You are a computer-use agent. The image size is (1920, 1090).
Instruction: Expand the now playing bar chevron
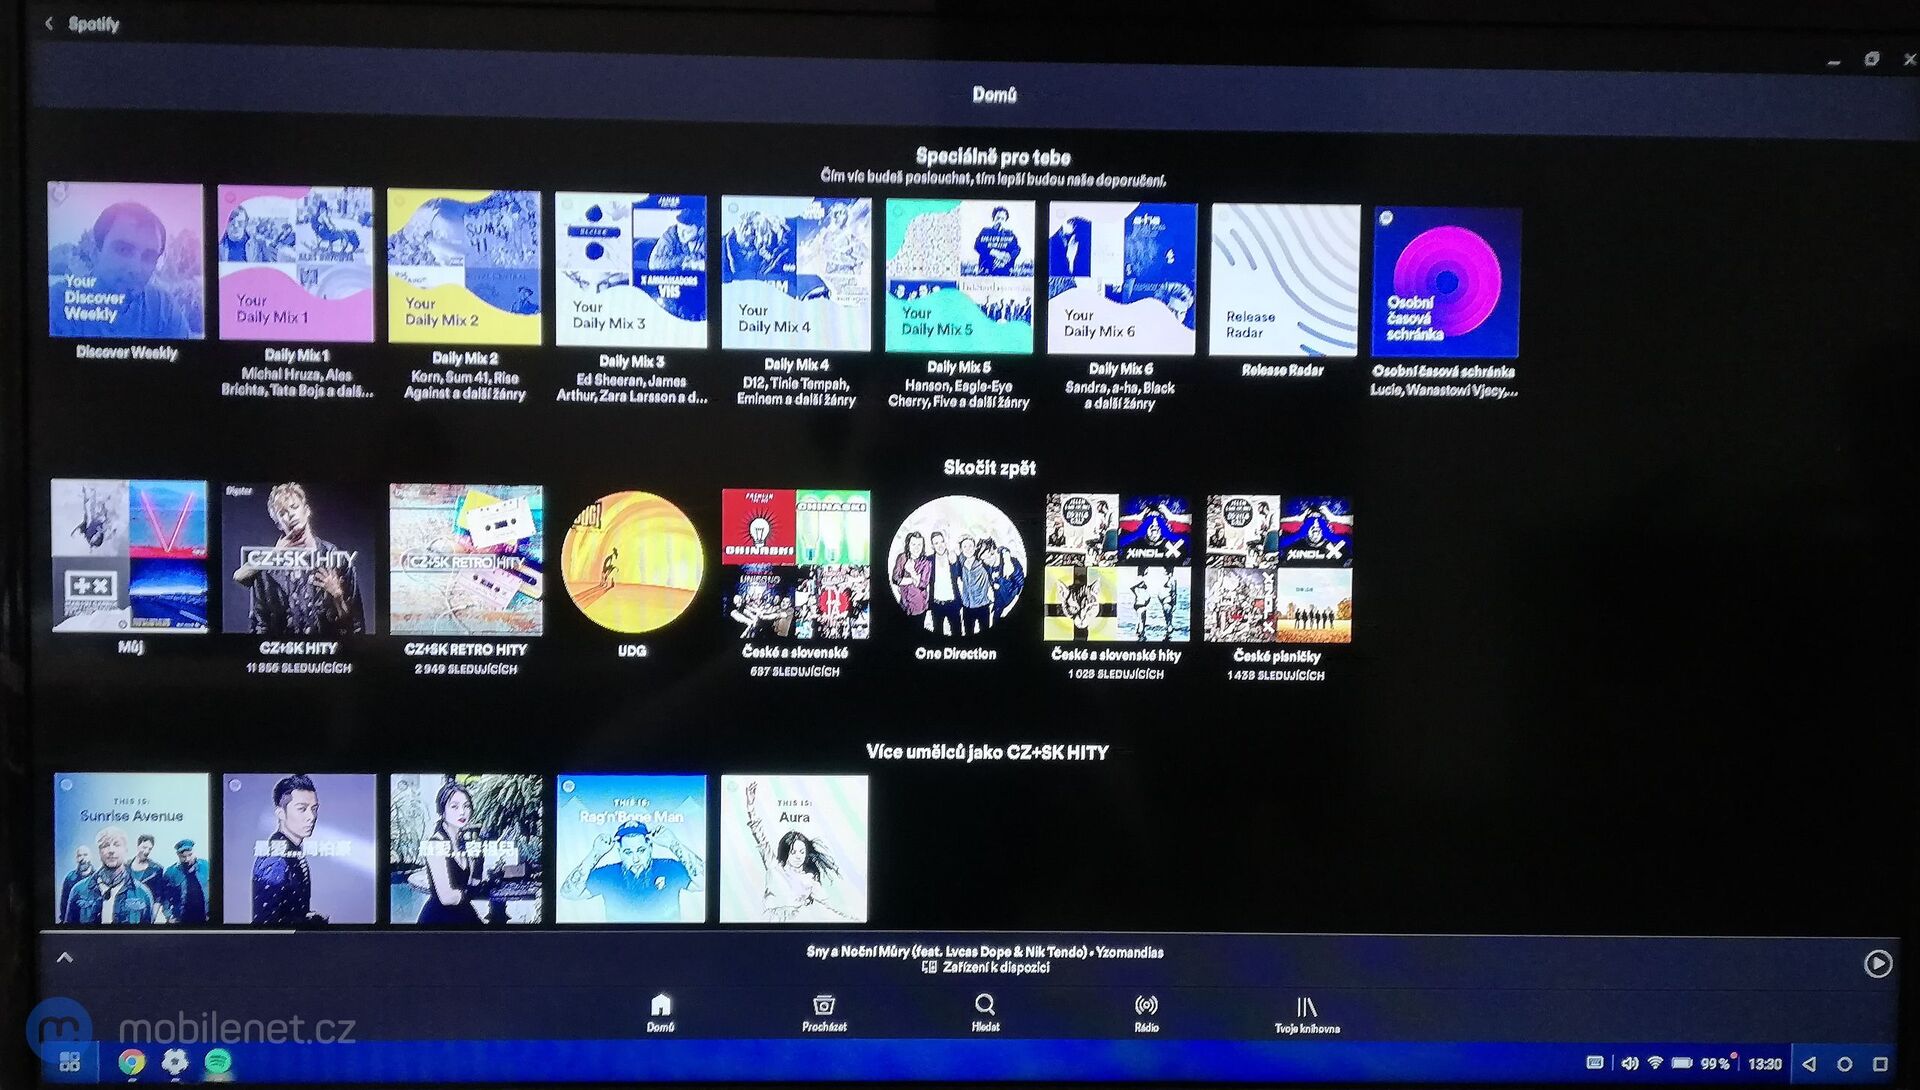65,958
